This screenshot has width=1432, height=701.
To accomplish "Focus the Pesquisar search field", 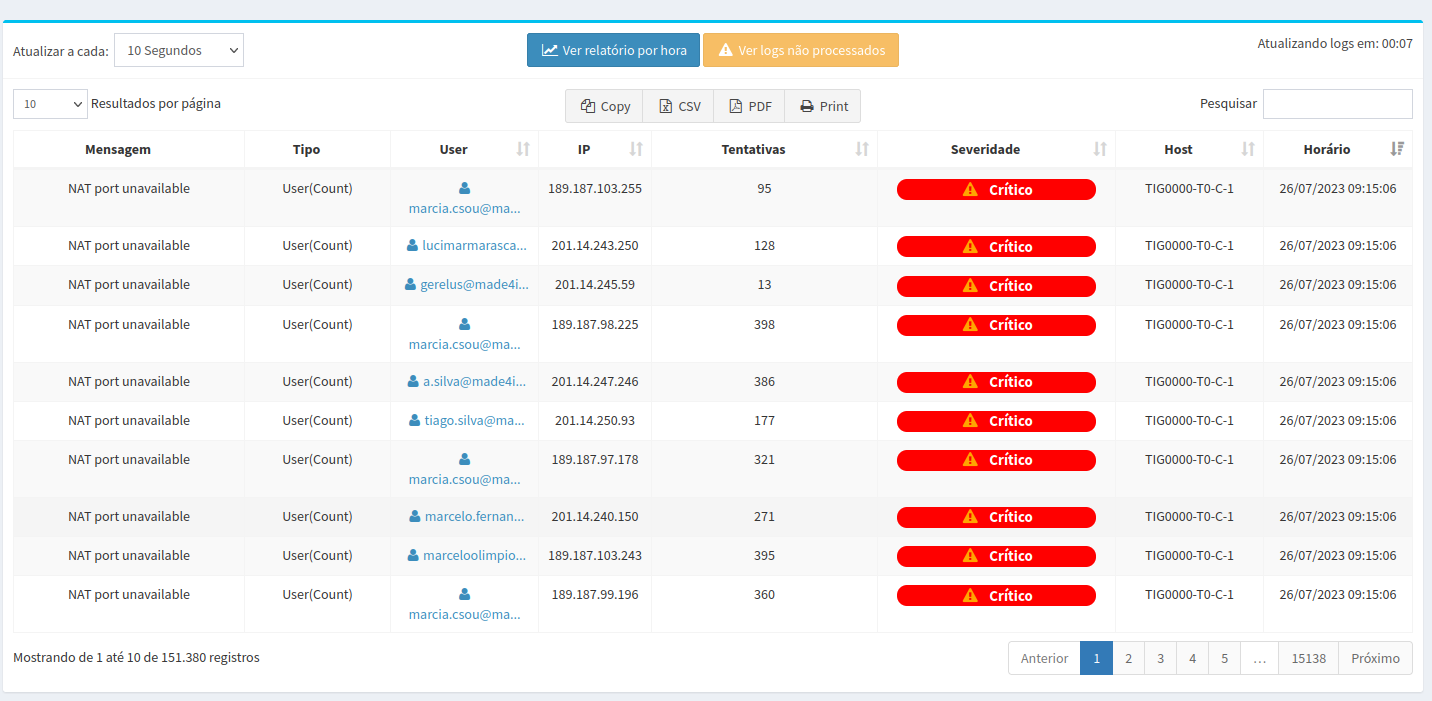I will (1337, 104).
